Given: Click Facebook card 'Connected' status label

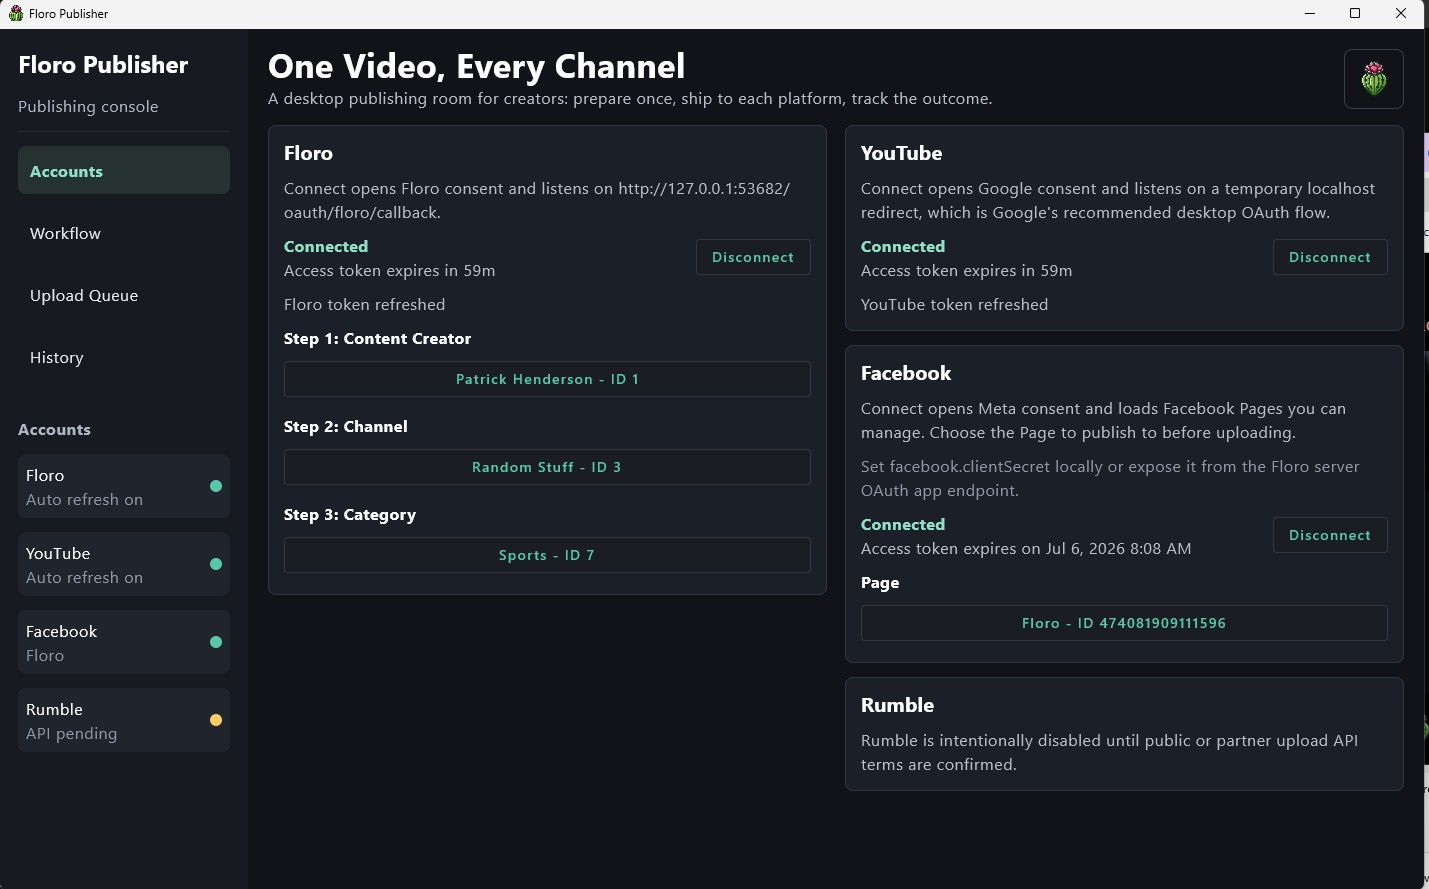Looking at the screenshot, I should point(903,524).
